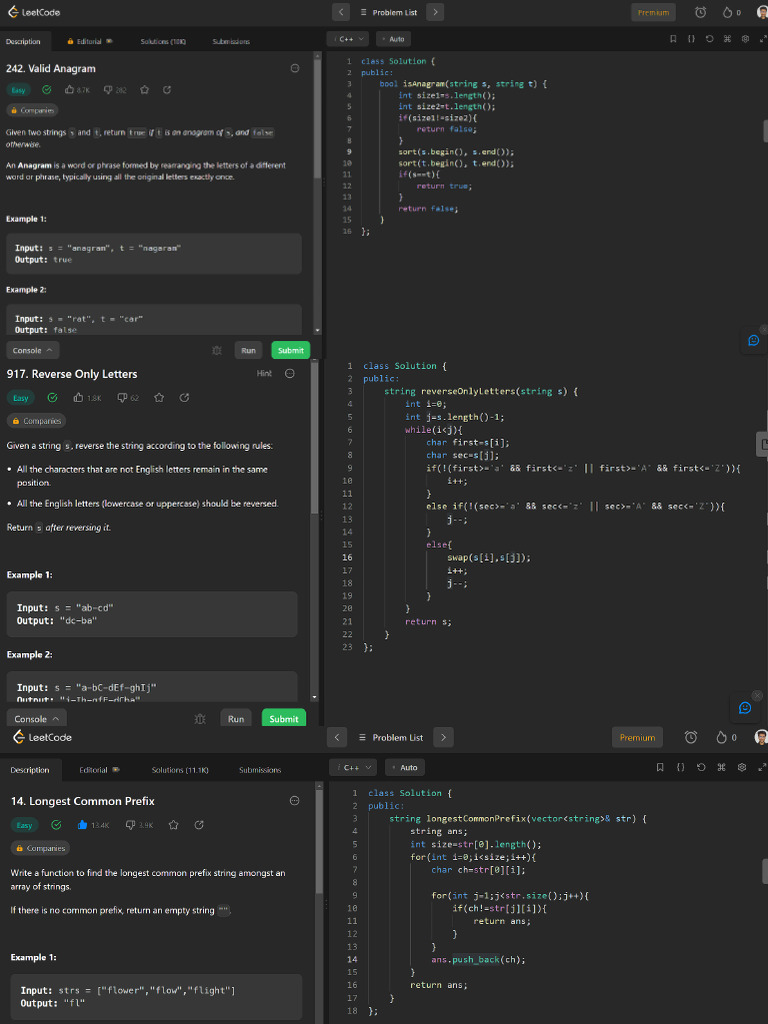Submit the Valid Anagram solution
768x1024 pixels.
(291, 351)
